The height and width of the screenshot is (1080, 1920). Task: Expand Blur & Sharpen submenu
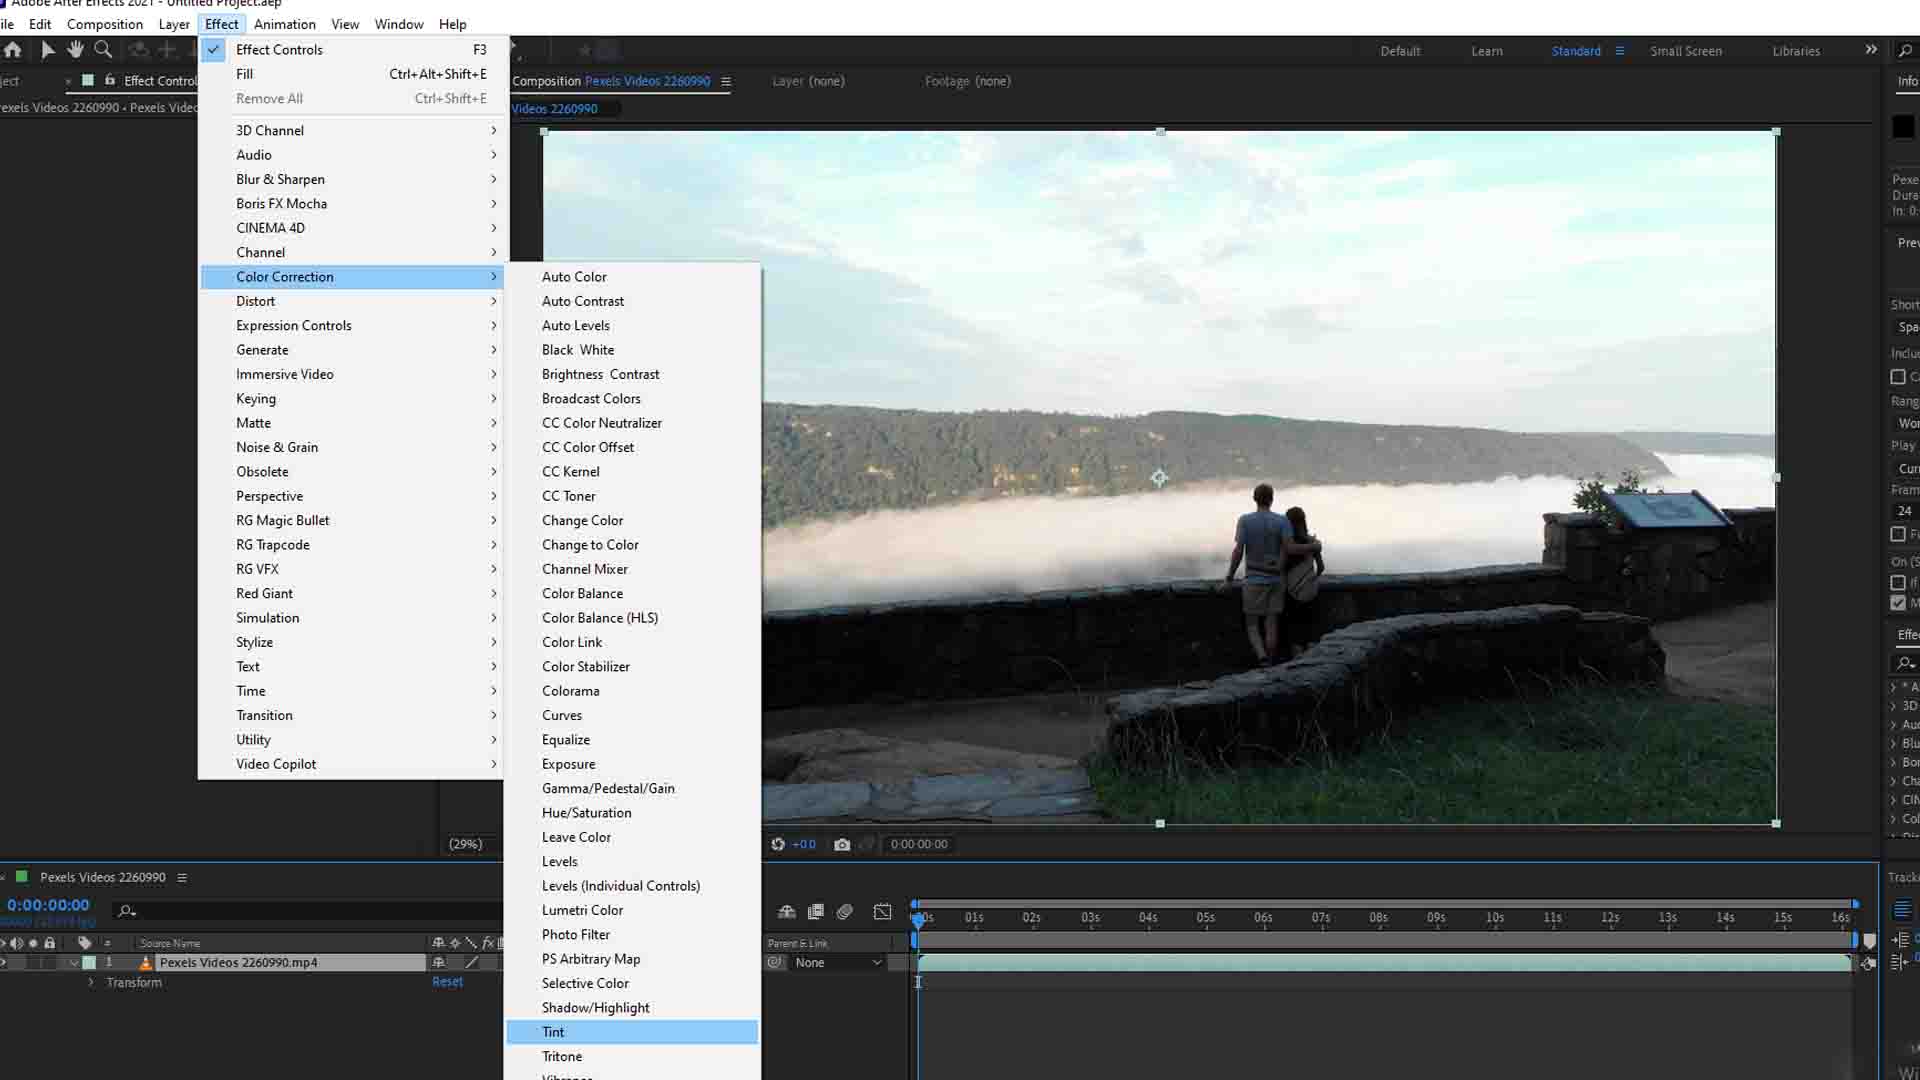tap(354, 180)
